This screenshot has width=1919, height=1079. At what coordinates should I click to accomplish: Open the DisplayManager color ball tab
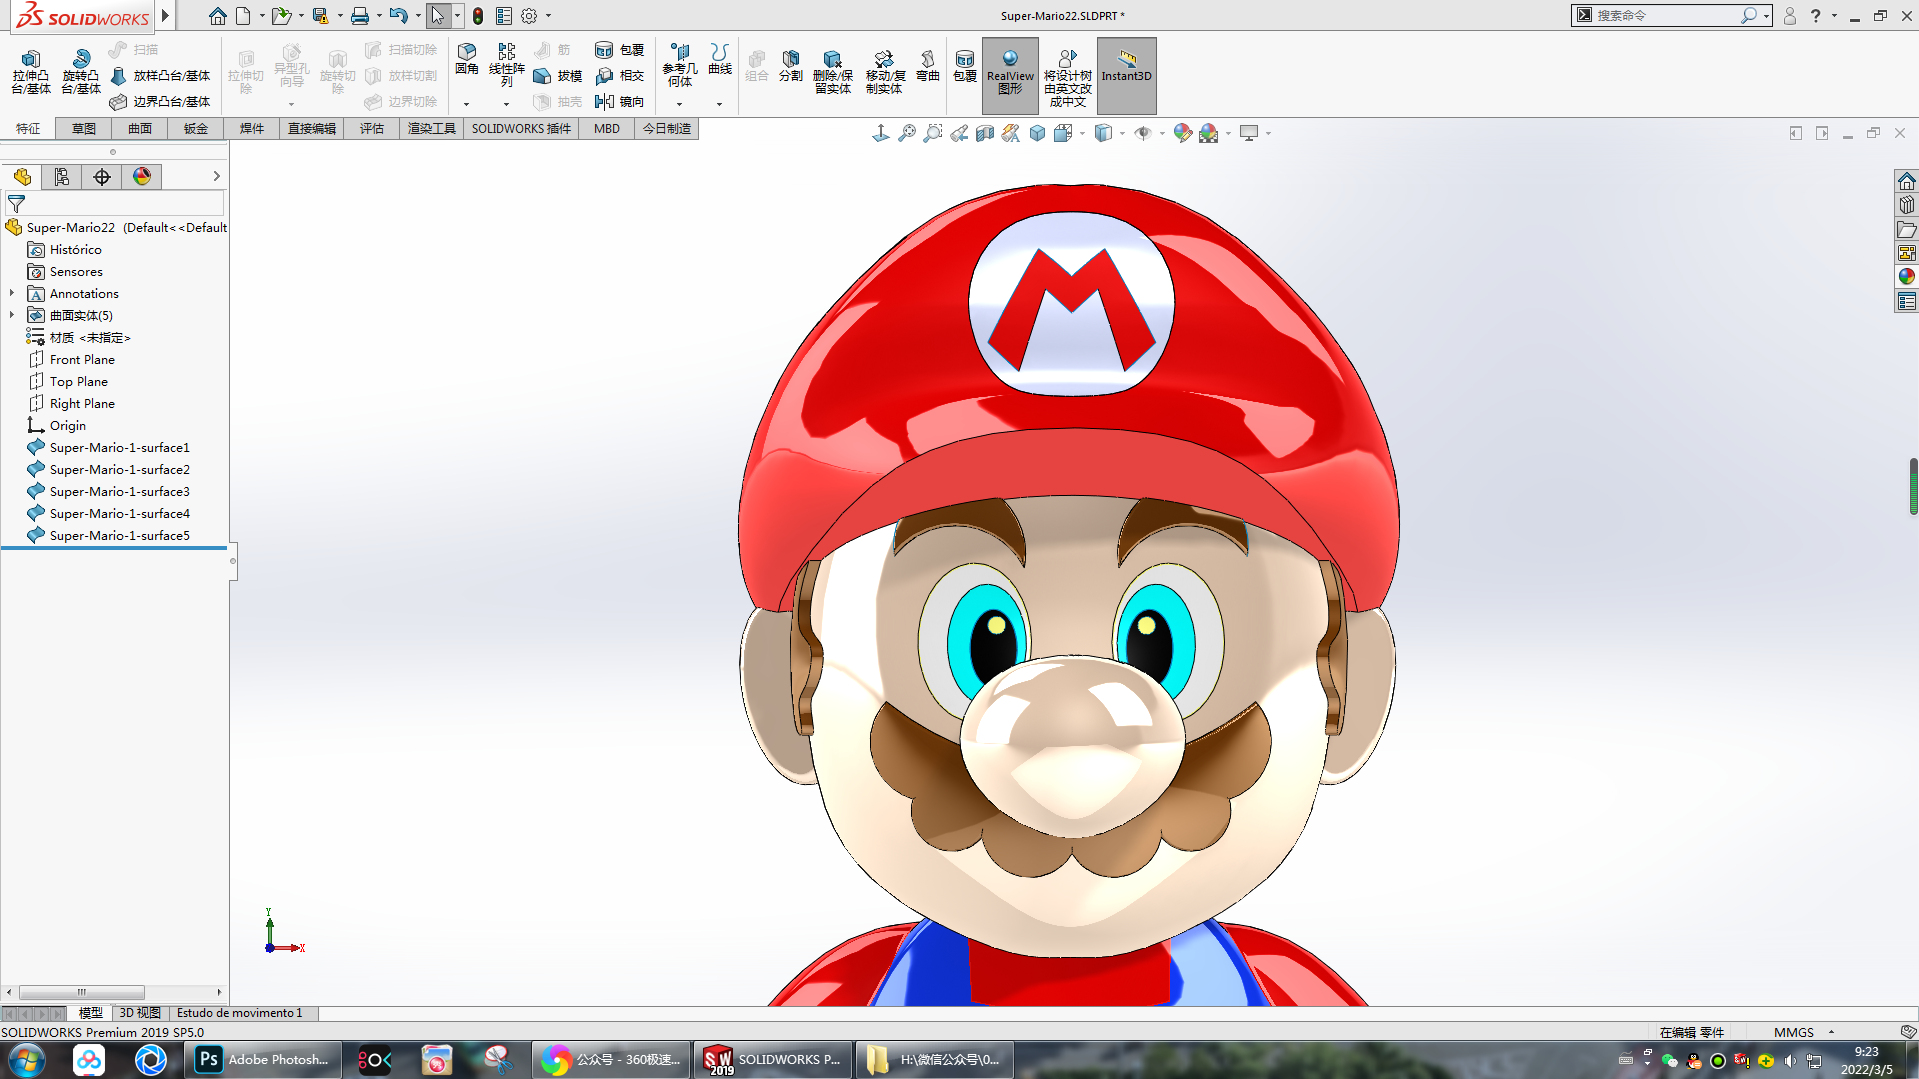142,177
